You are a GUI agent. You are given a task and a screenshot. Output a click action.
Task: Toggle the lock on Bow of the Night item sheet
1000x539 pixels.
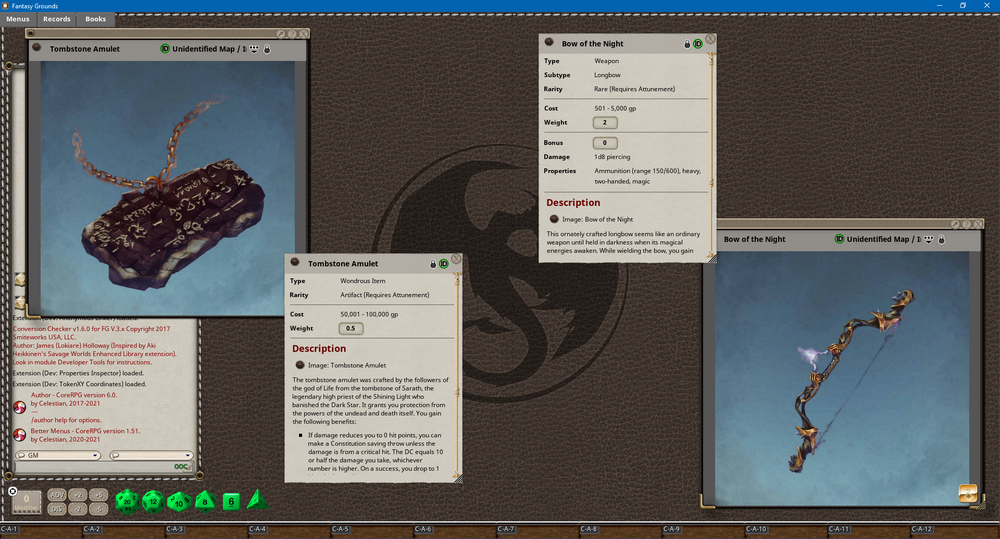coord(687,44)
